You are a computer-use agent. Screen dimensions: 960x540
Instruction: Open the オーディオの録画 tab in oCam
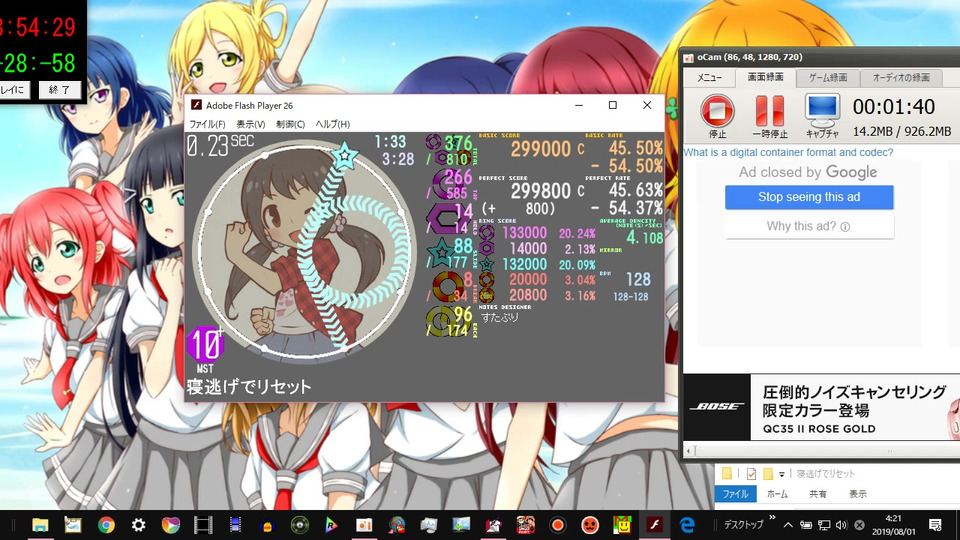point(901,78)
